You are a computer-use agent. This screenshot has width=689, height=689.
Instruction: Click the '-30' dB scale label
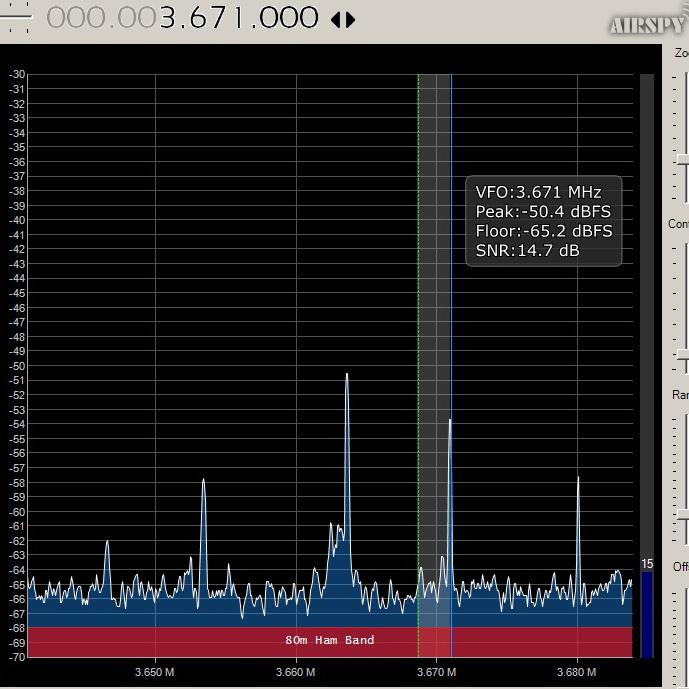17,74
